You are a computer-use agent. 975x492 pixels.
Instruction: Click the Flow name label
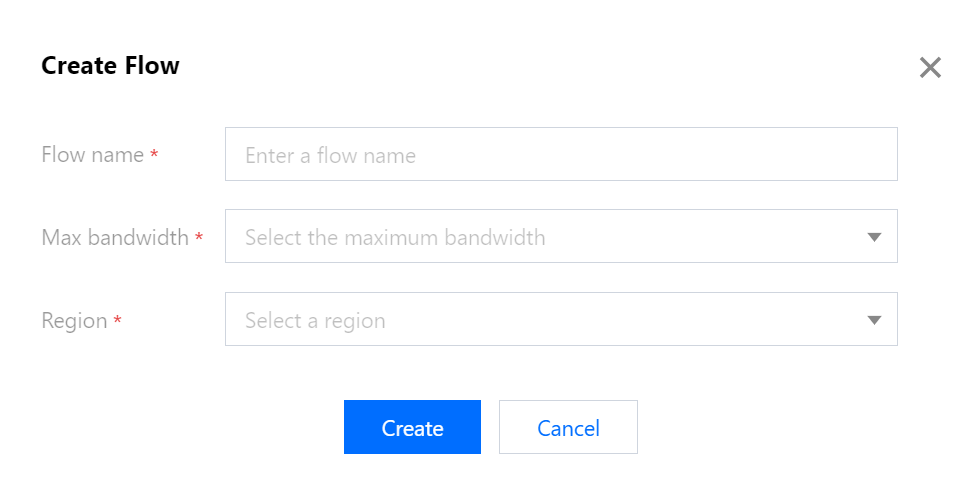pos(92,155)
